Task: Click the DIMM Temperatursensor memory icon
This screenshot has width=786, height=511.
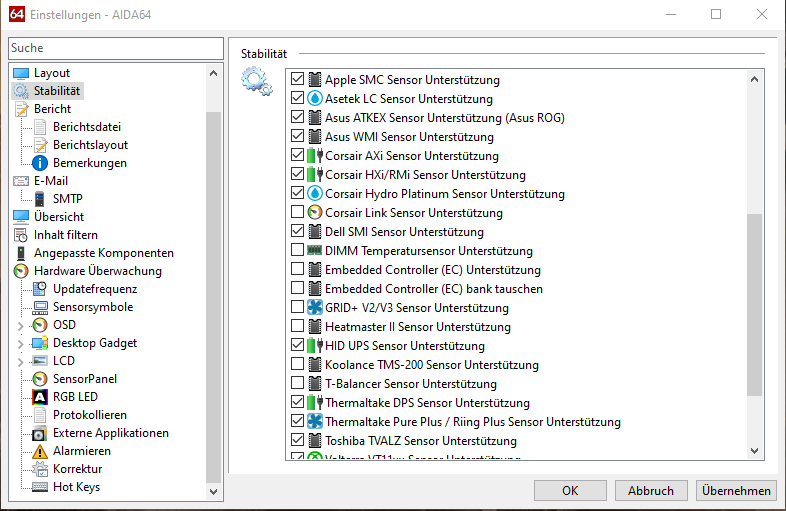Action: pyautogui.click(x=315, y=251)
